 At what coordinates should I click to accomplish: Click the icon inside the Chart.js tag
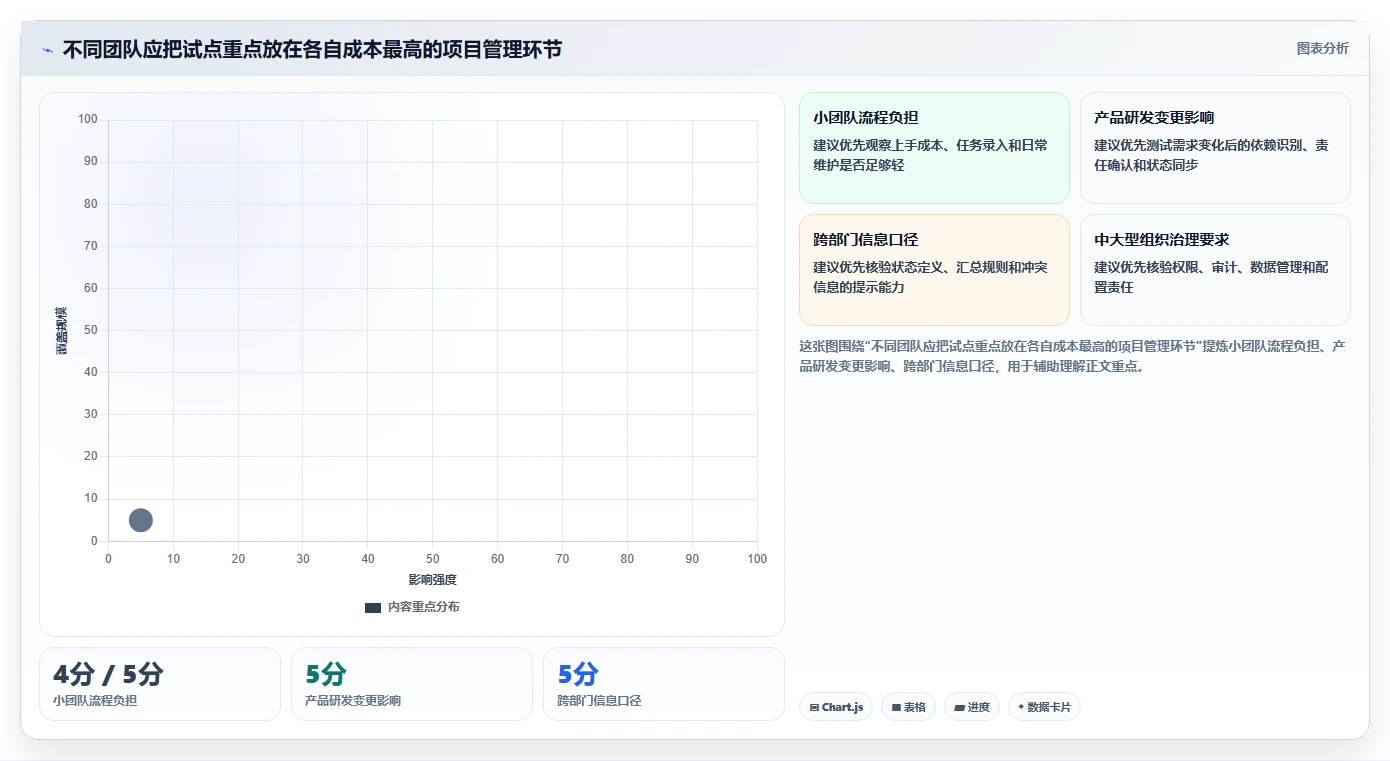coord(814,708)
